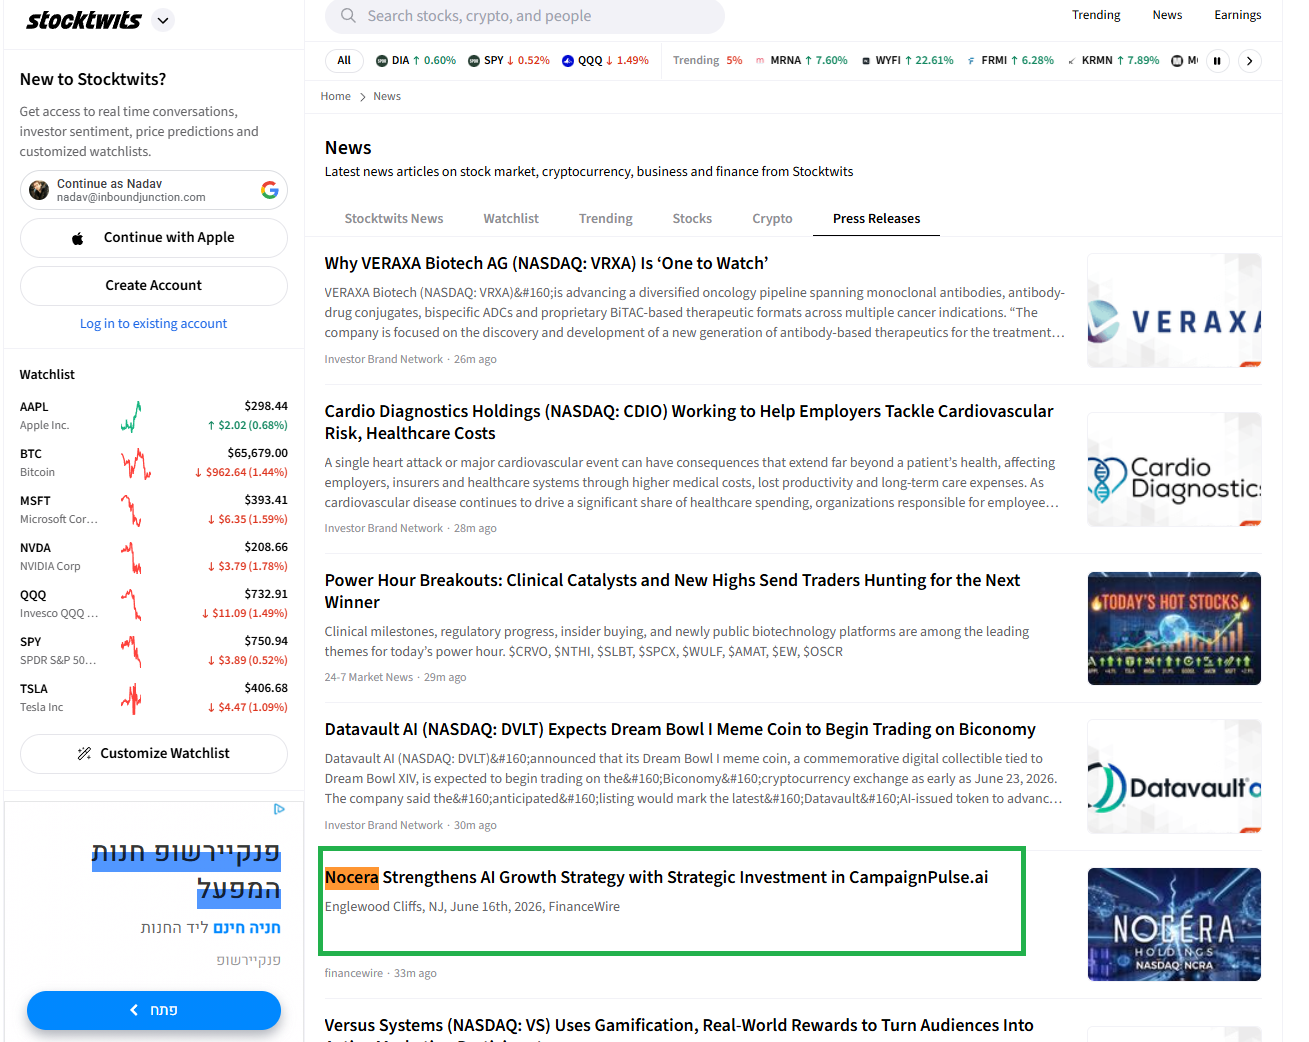Open Nocera Holdings article thumbnail
The width and height of the screenshot is (1309, 1042).
tap(1174, 925)
